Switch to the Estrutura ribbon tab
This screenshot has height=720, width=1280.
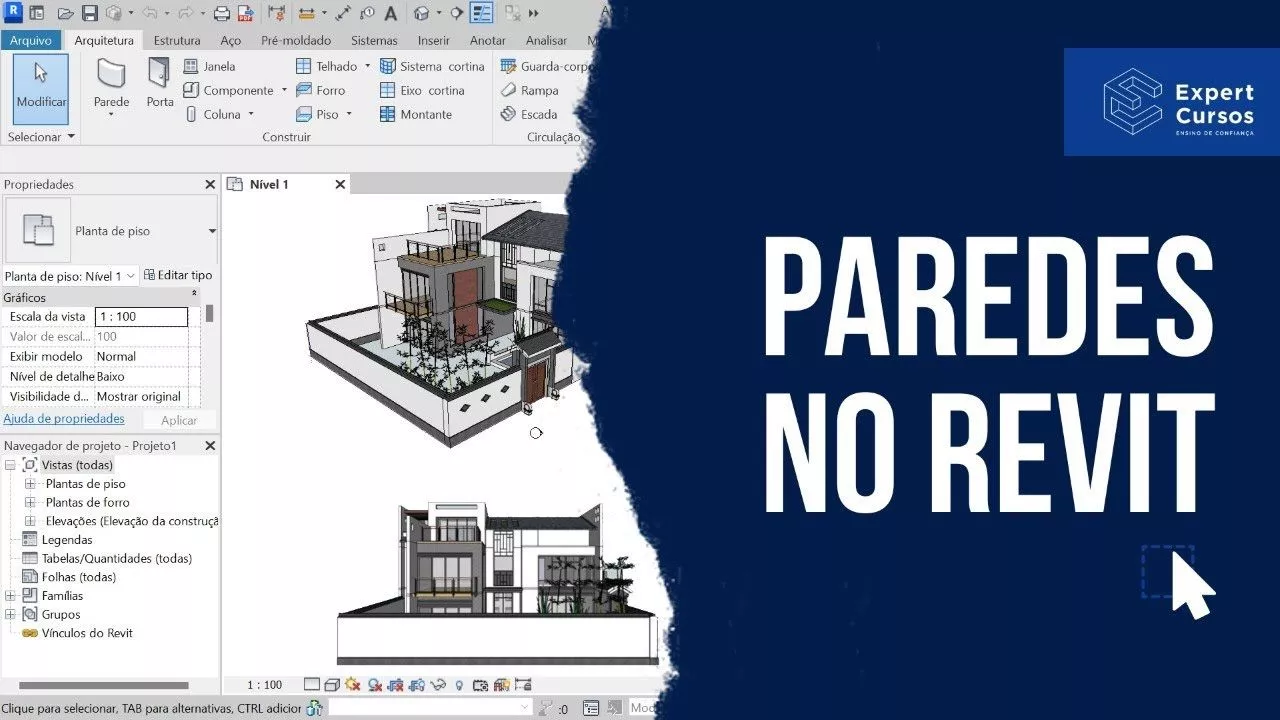click(177, 41)
